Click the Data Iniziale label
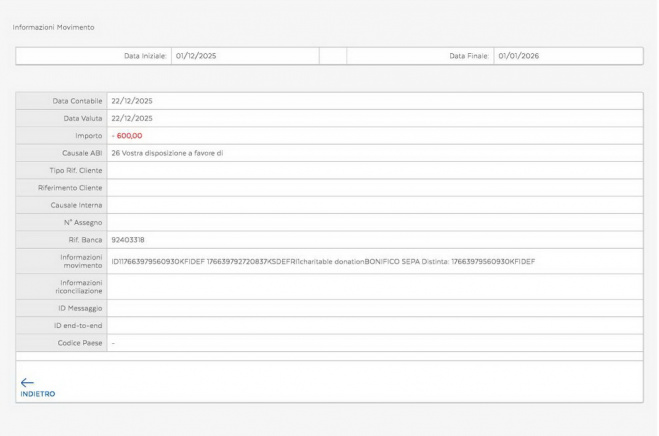 (144, 56)
